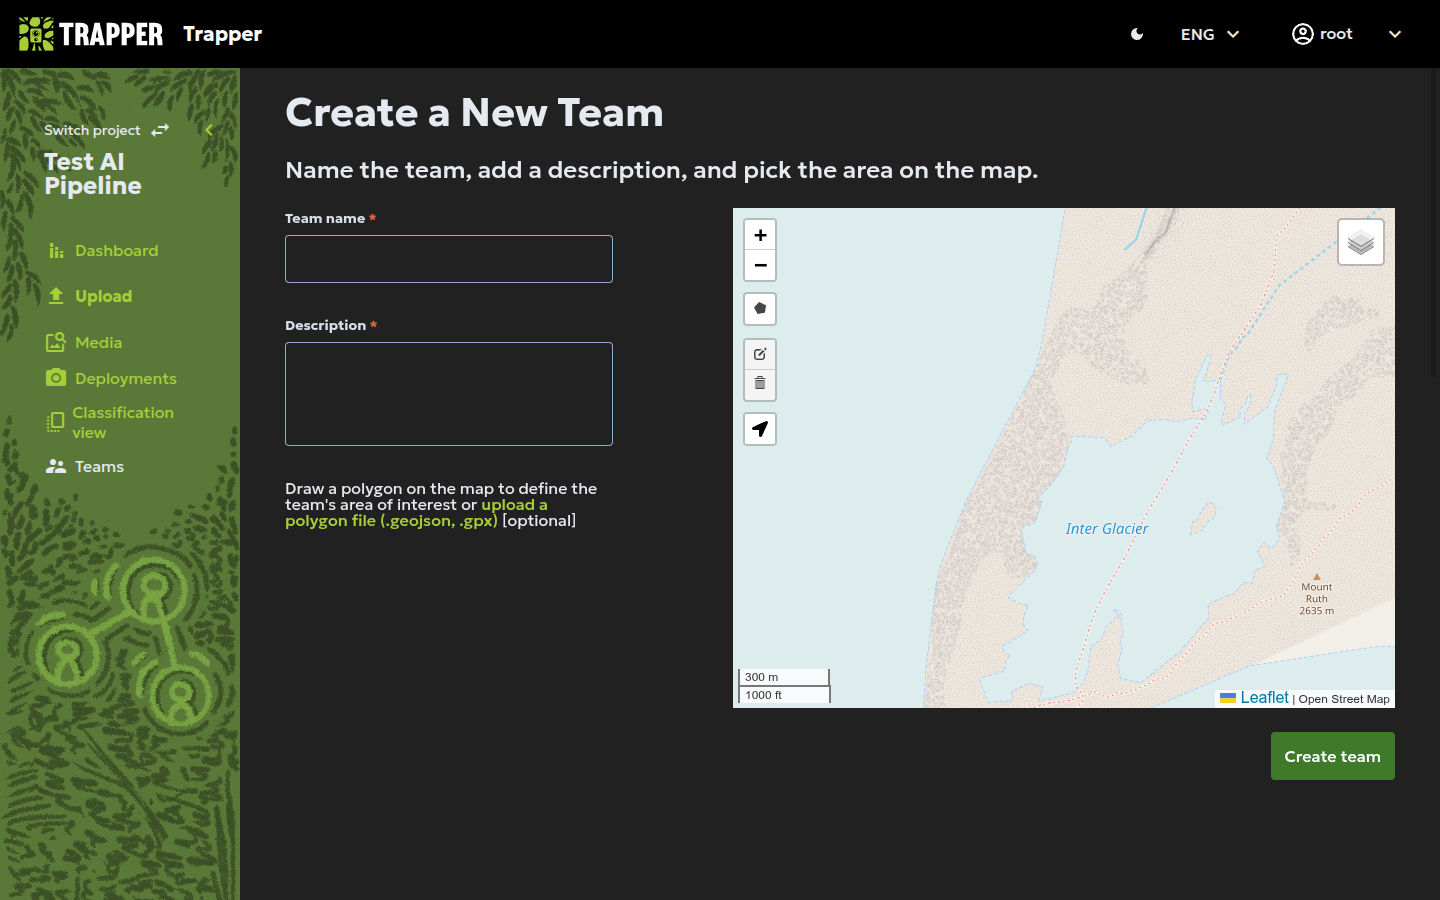Image resolution: width=1440 pixels, height=900 pixels.
Task: Click the delete layers trash icon on the map
Action: pos(760,384)
